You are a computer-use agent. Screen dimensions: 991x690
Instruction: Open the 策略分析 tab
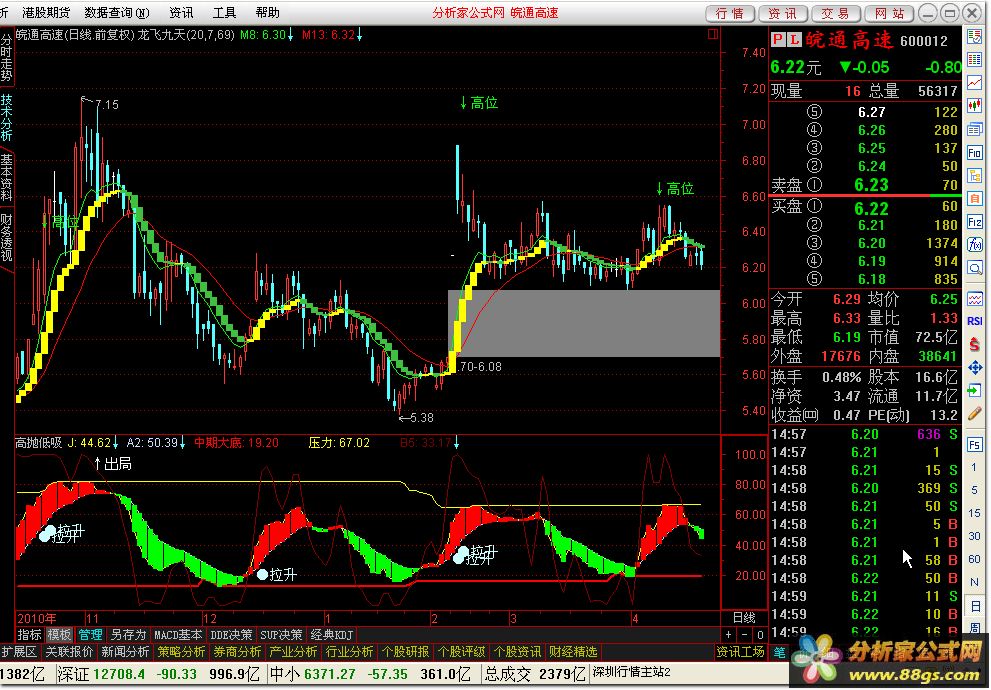tap(181, 651)
